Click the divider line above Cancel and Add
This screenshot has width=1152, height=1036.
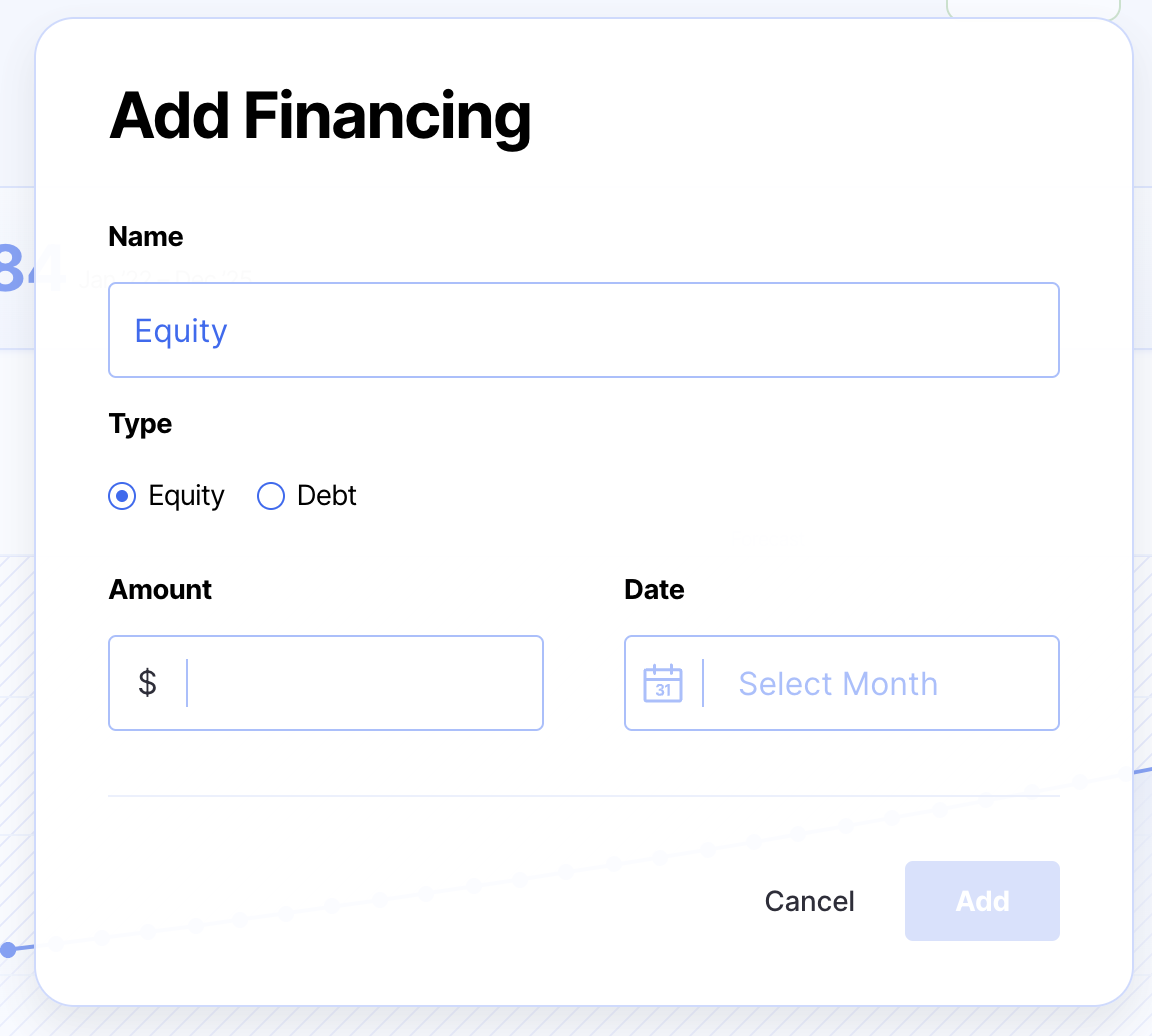[583, 796]
